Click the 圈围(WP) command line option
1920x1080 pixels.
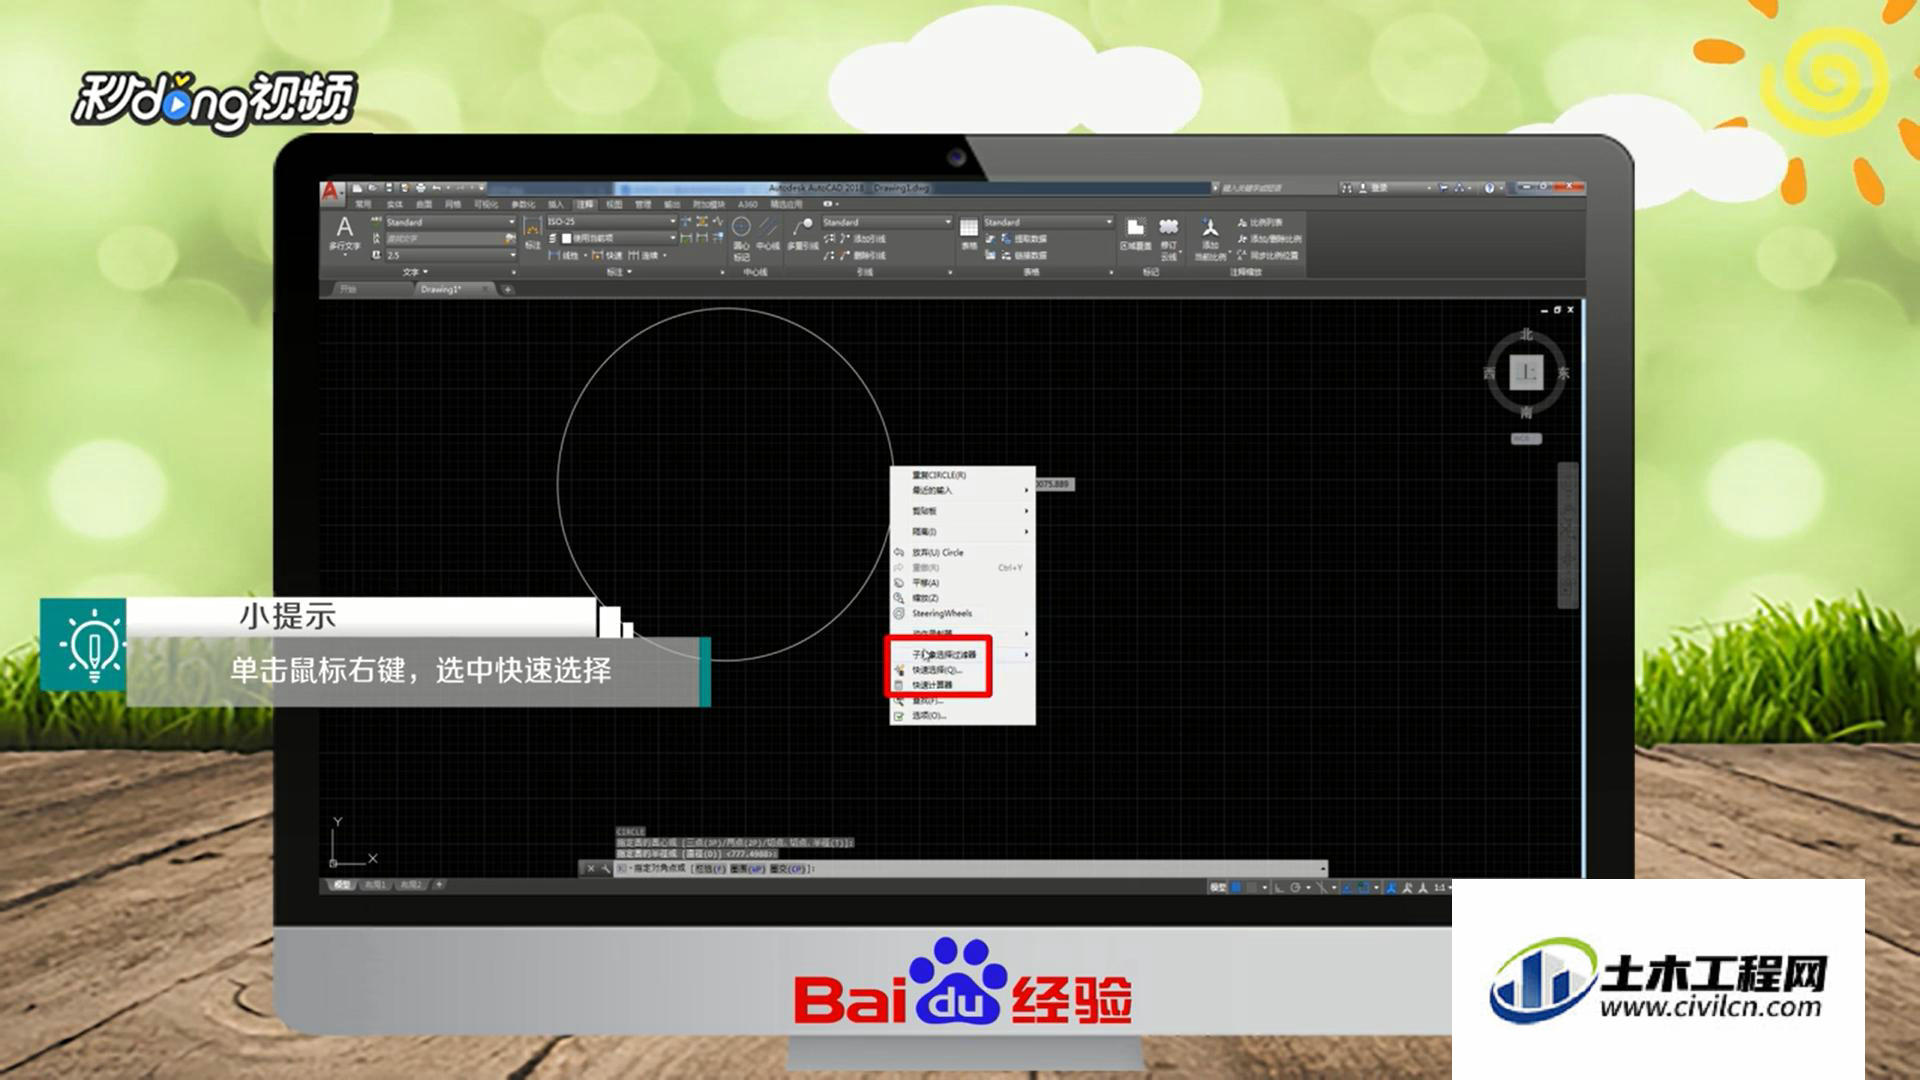[747, 869]
